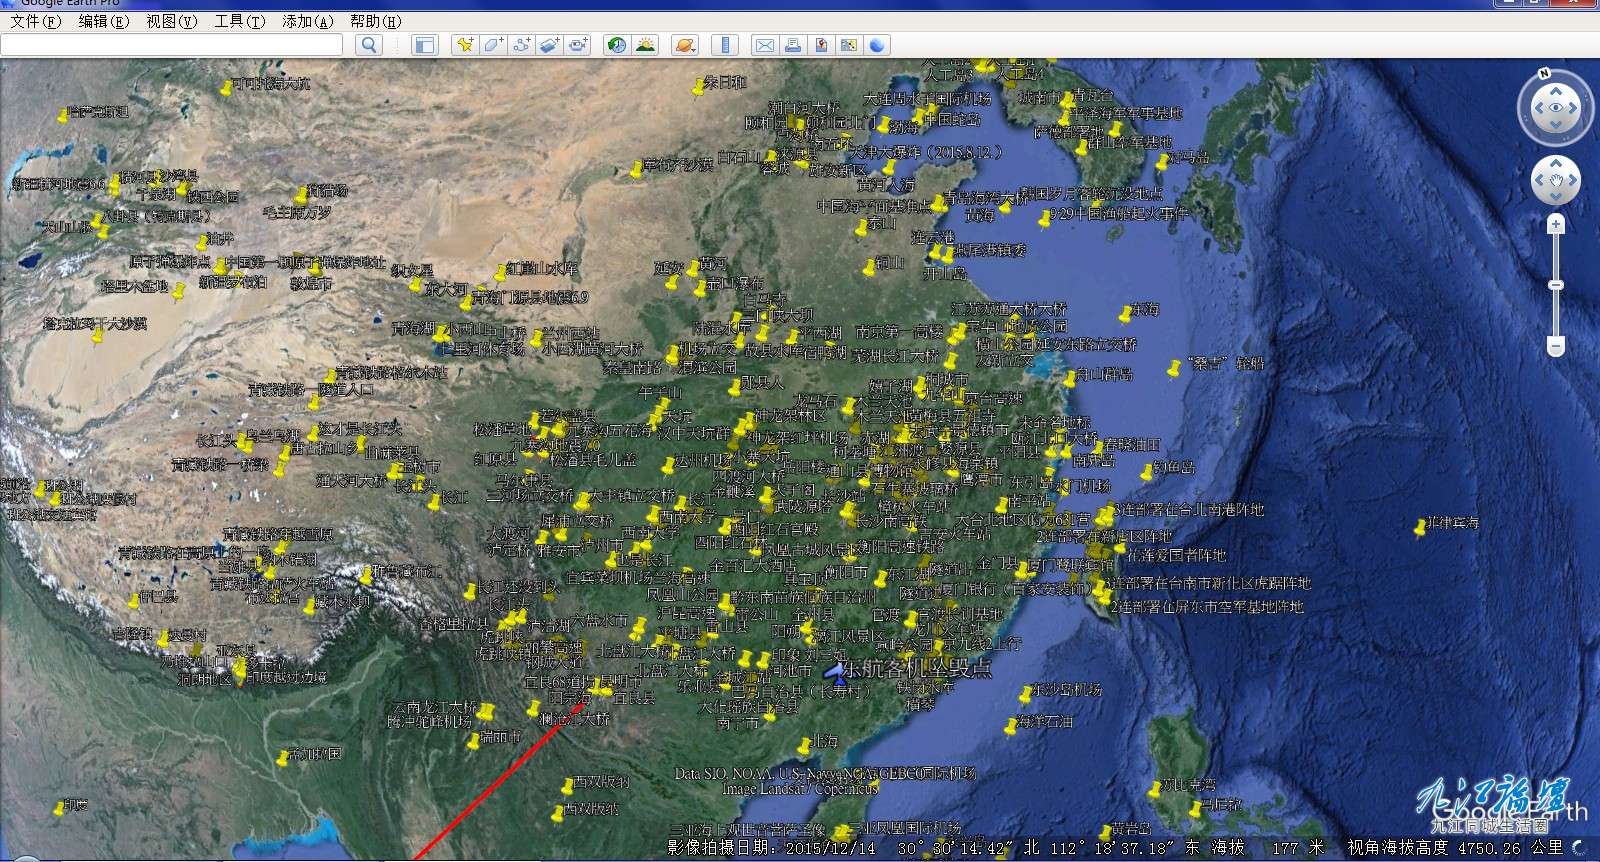Click the 舟山群岛 pushpin placemark

coord(1069,378)
